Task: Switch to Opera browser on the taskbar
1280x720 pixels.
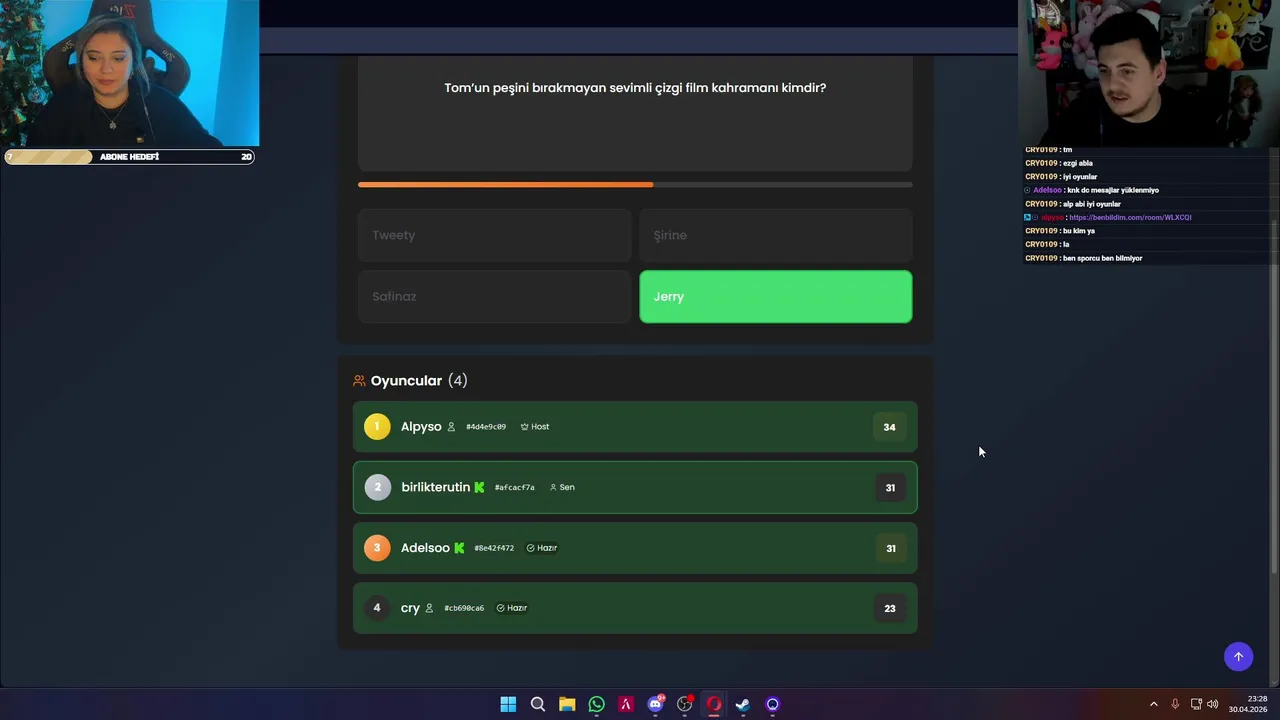Action: click(x=714, y=704)
